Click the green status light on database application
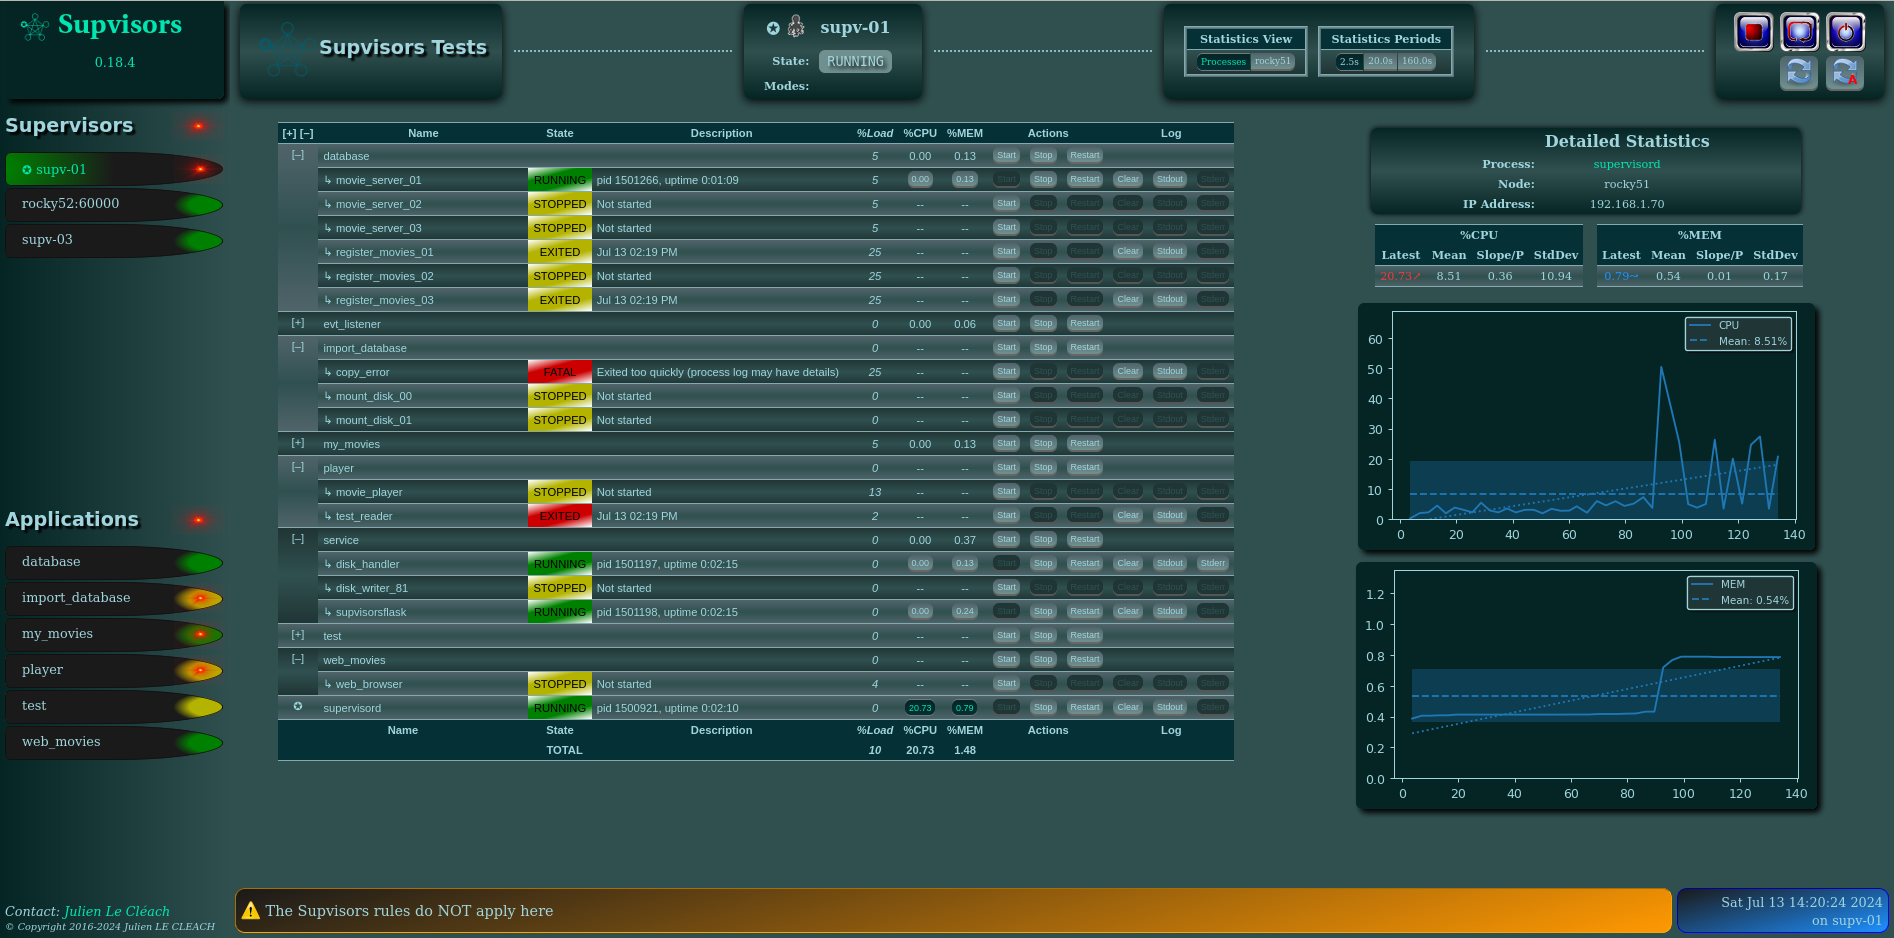 point(200,563)
